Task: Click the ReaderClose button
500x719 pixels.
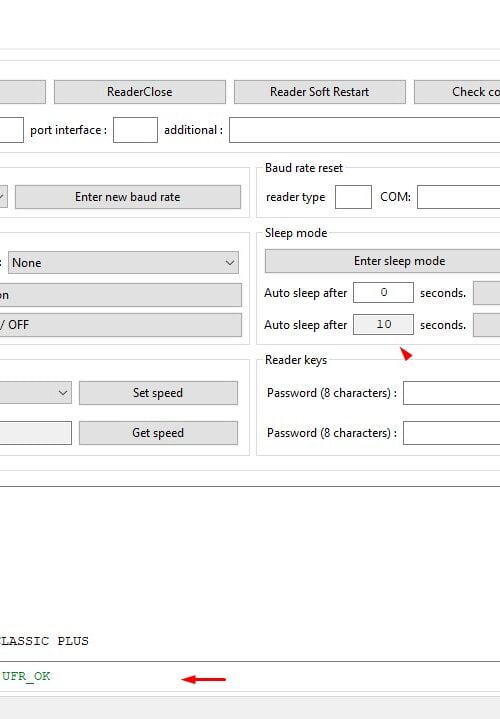Action: click(x=140, y=92)
